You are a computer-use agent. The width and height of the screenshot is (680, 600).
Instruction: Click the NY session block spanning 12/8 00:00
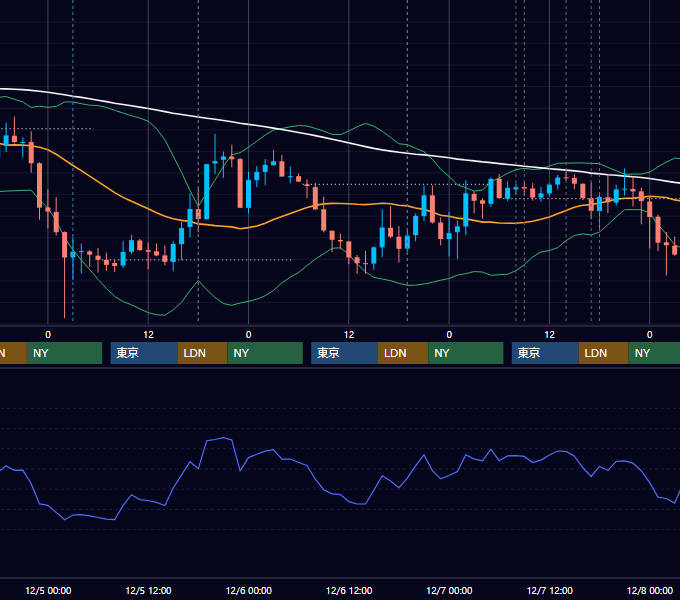point(654,353)
